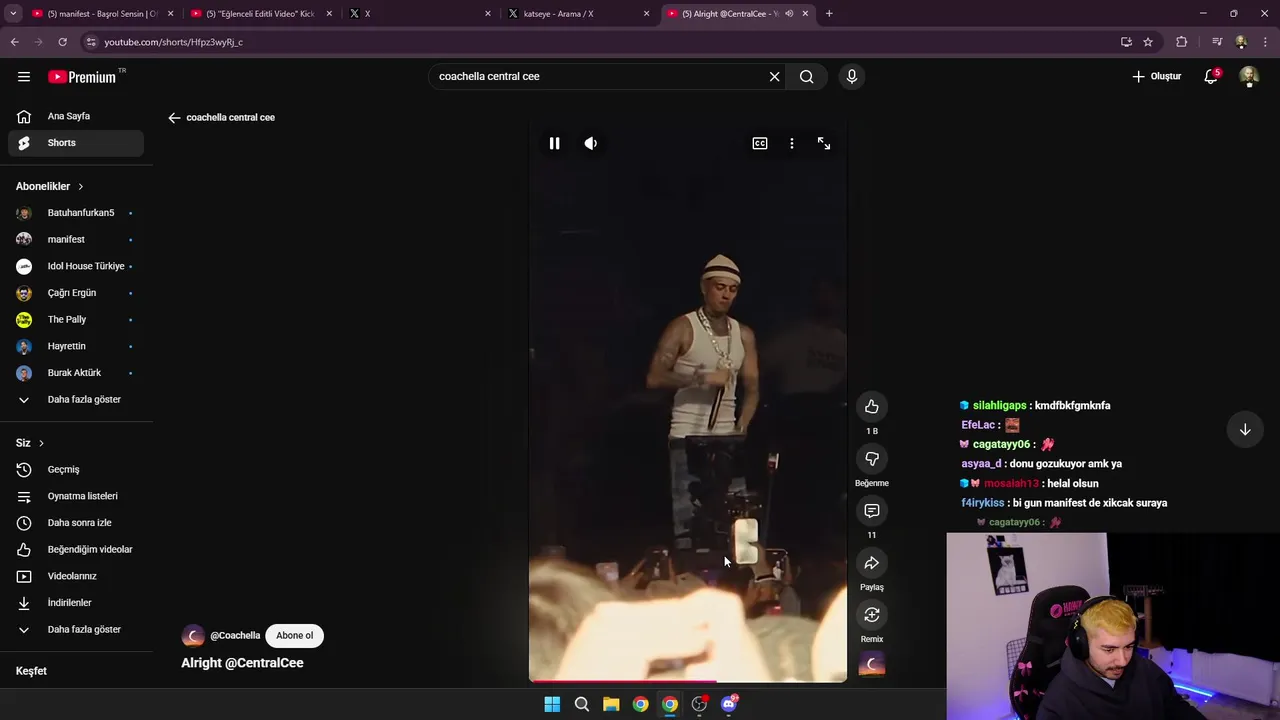Screen dimensions: 1280x720
Task: Open The Pally channel
Action: tap(76, 319)
